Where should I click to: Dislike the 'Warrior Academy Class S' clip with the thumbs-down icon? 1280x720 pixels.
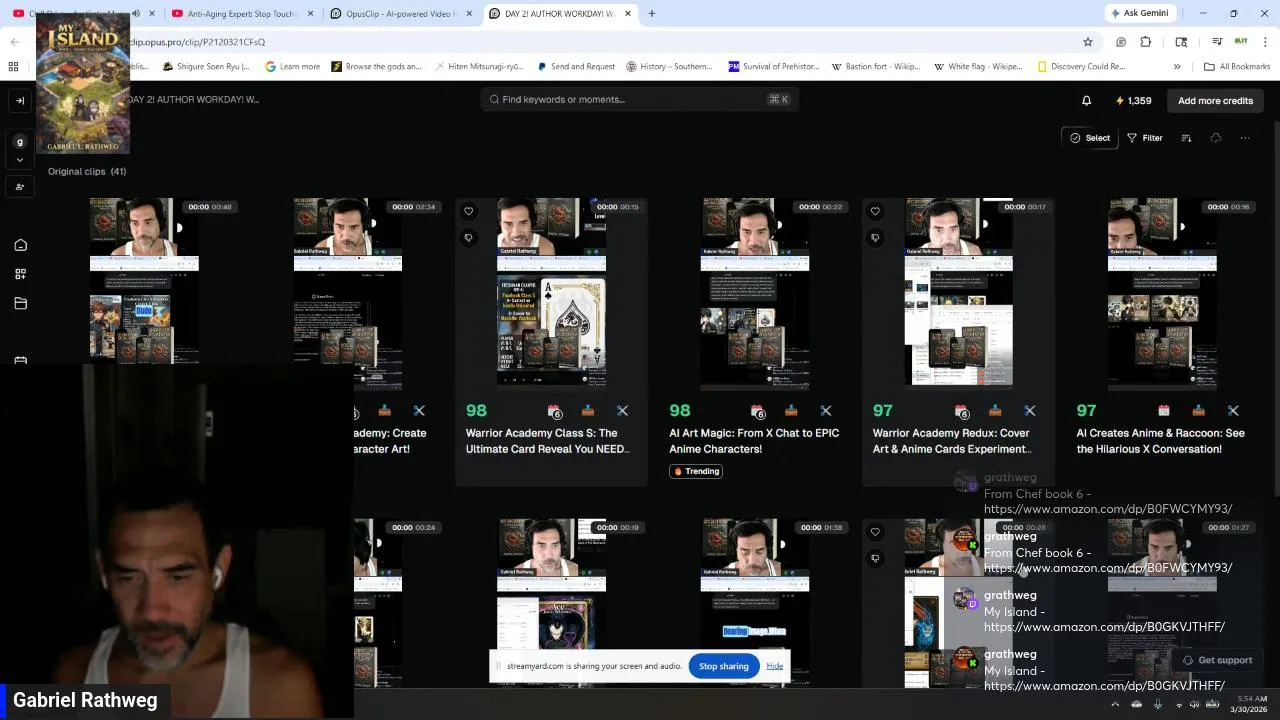(x=469, y=238)
